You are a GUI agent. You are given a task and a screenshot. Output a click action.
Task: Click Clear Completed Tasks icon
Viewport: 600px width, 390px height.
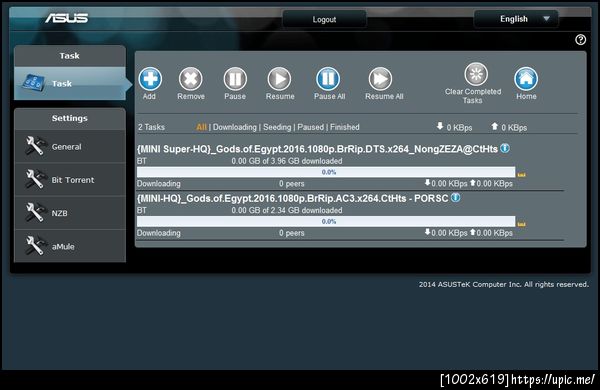(476, 74)
